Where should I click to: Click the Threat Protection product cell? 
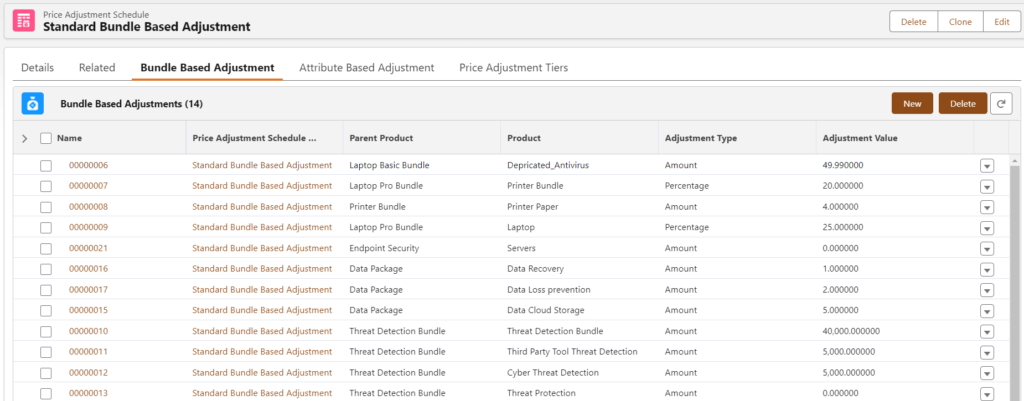point(541,393)
